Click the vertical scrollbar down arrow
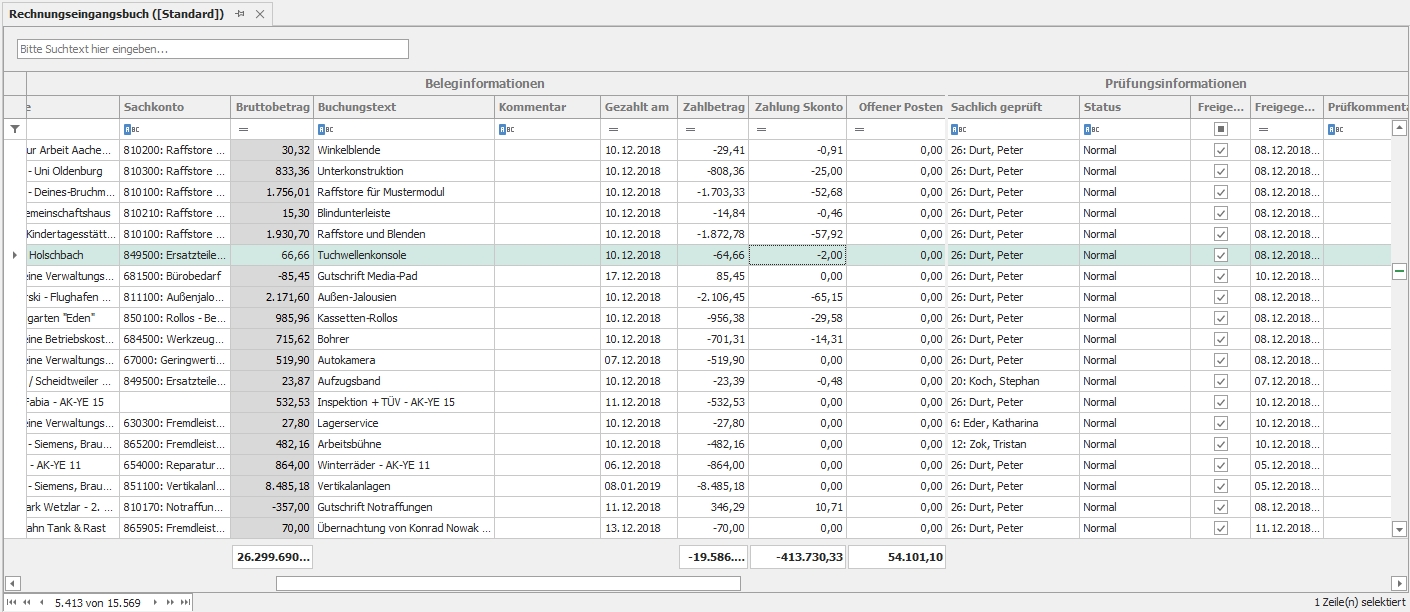 pyautogui.click(x=1399, y=528)
